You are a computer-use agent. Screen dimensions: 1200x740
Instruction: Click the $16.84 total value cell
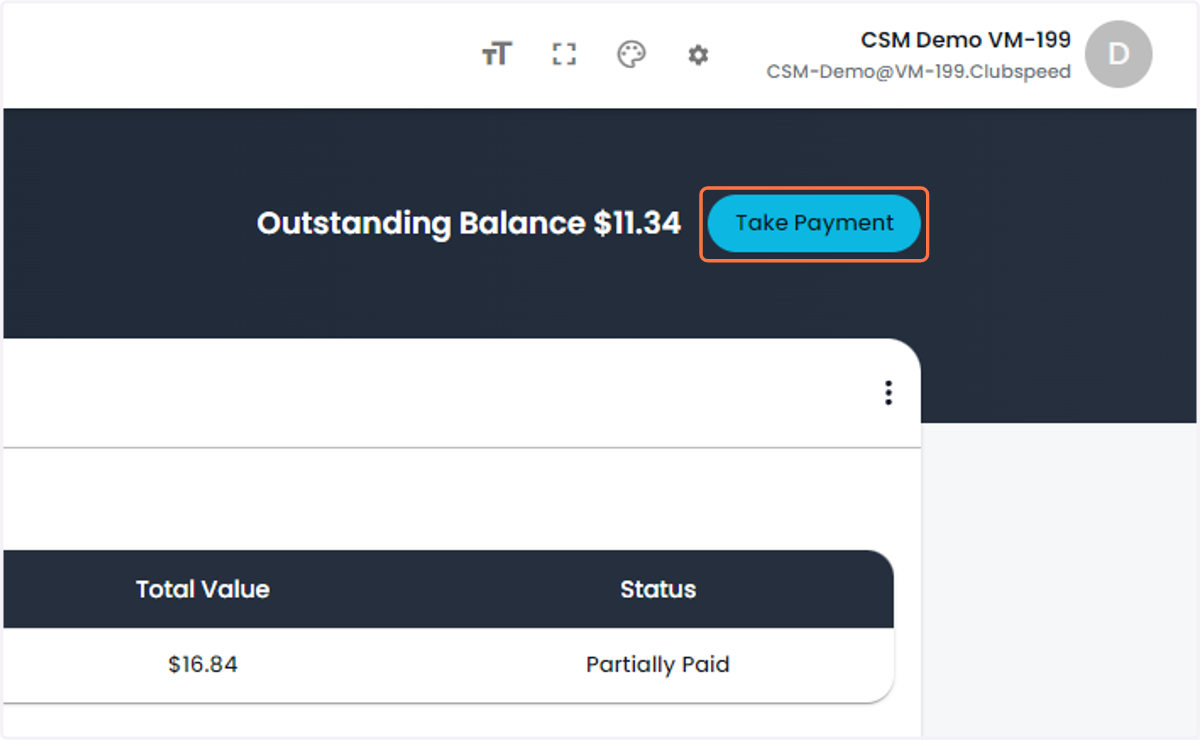pyautogui.click(x=203, y=664)
